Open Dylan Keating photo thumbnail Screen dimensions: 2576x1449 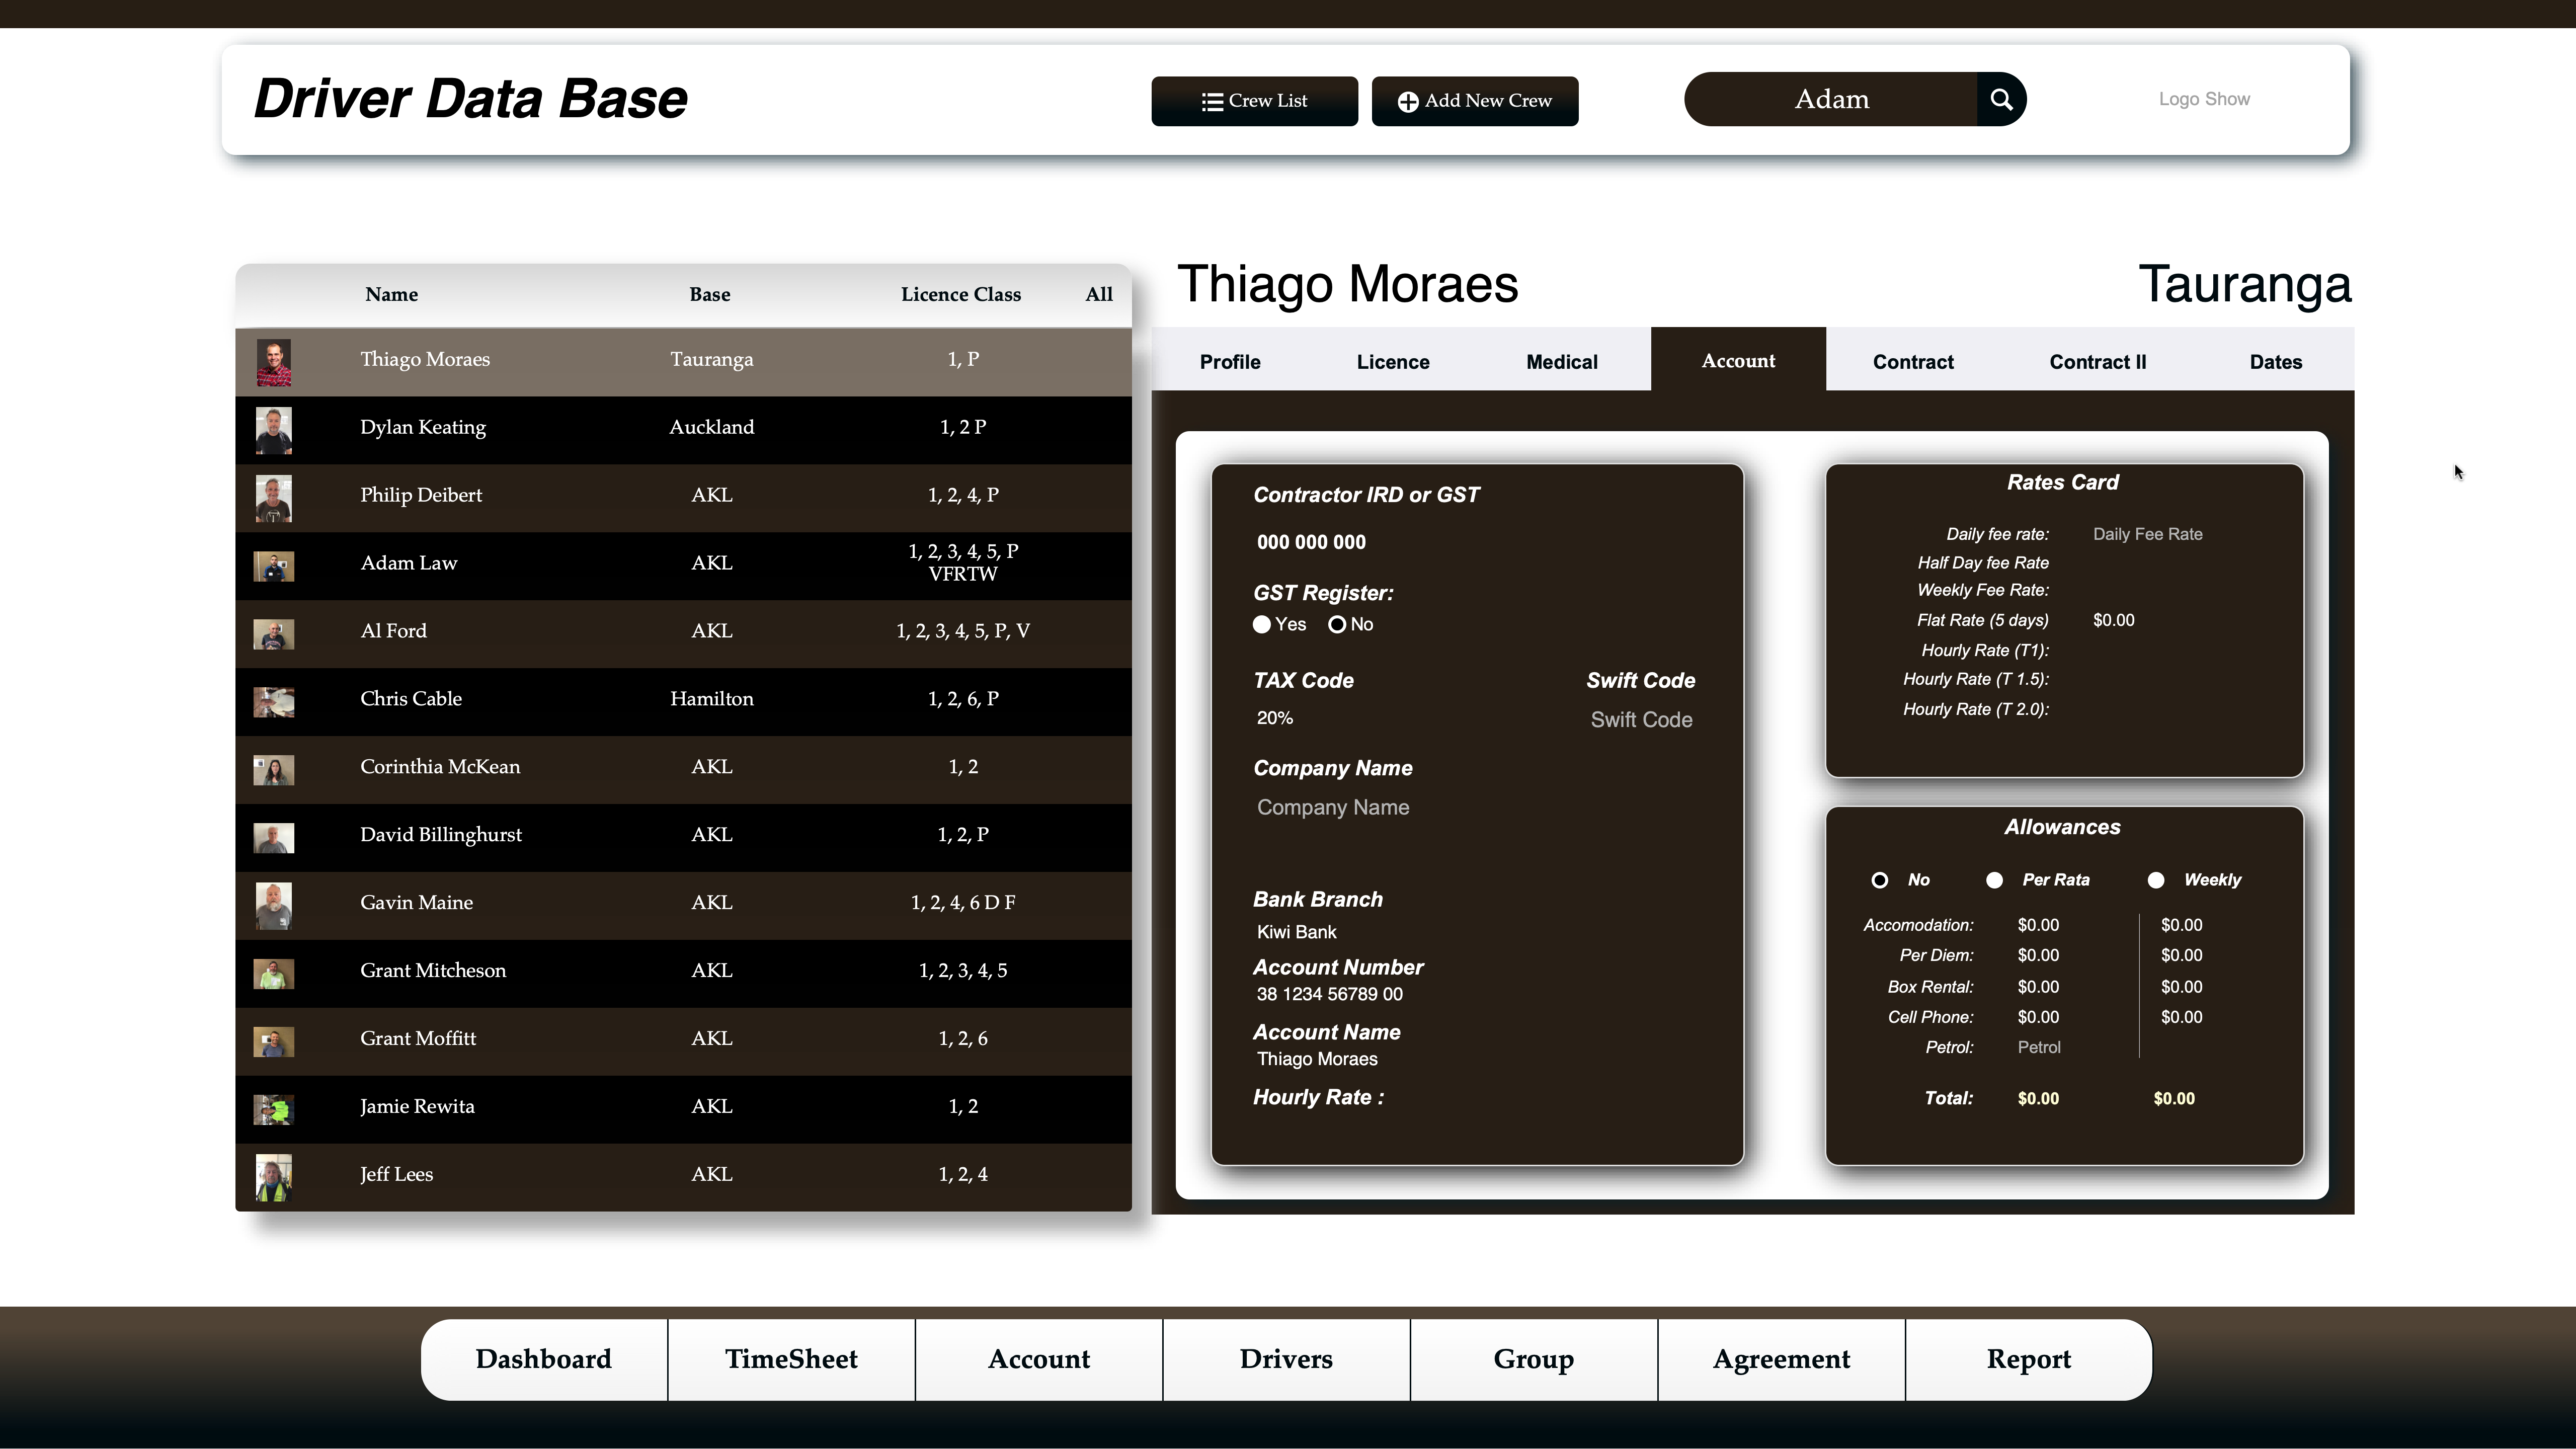tap(273, 430)
